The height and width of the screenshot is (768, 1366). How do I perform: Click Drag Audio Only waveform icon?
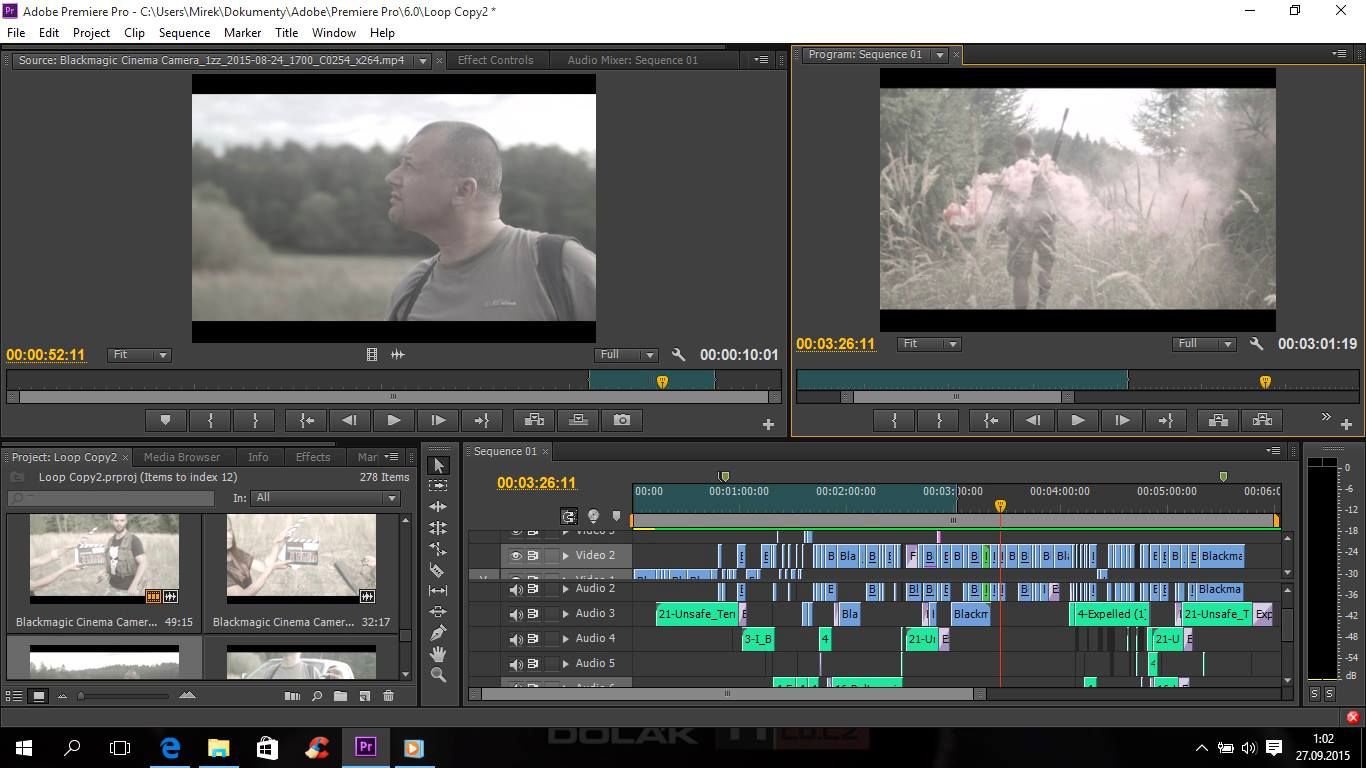tap(397, 354)
